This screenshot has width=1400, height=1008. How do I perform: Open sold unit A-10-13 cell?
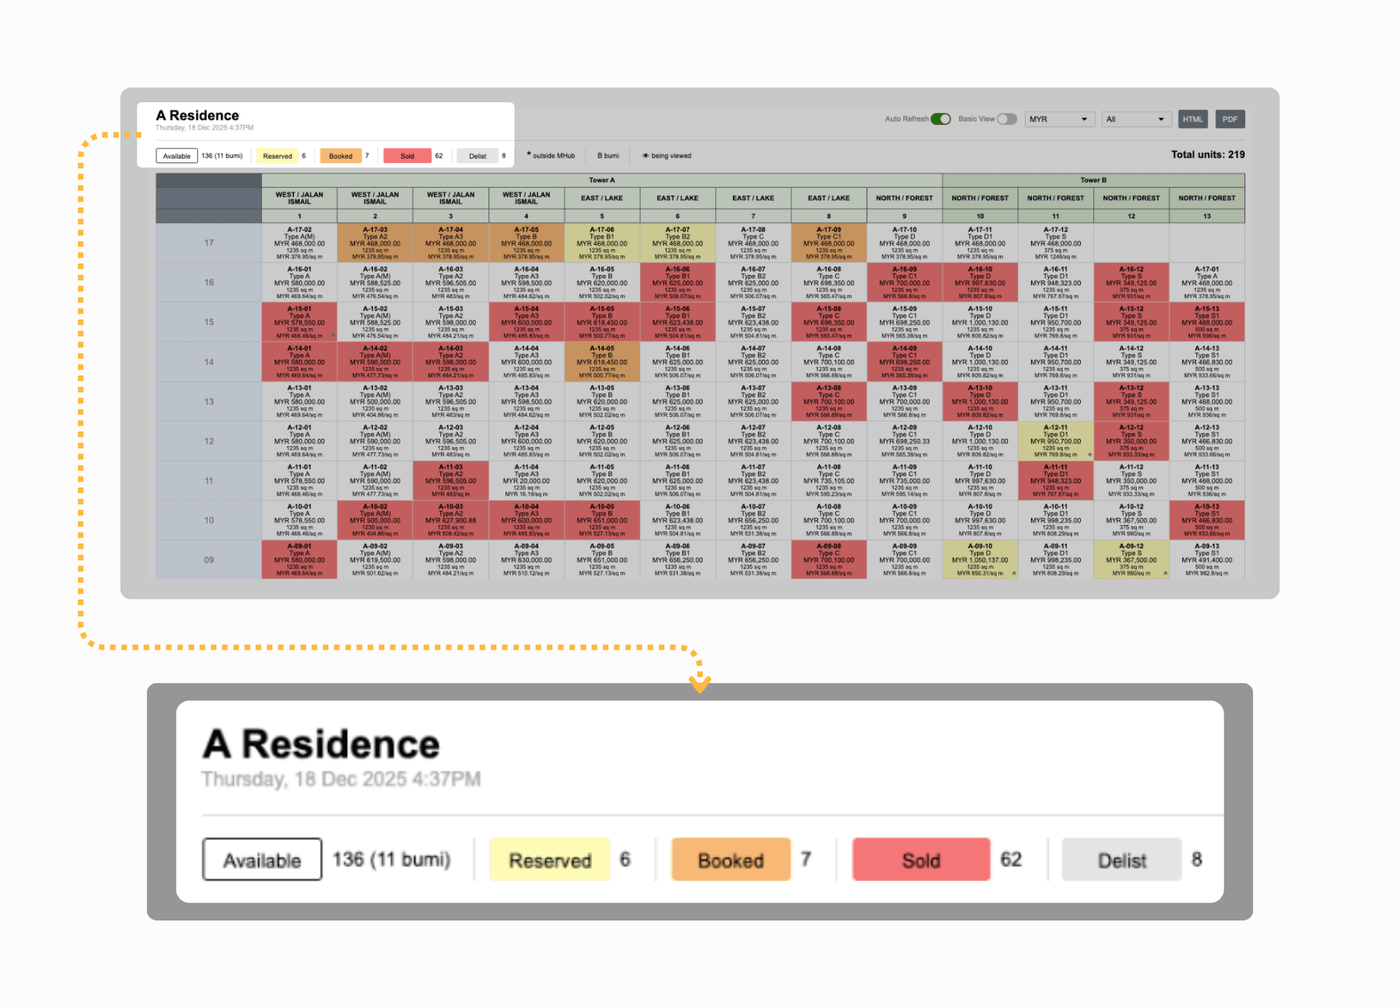point(1207,520)
